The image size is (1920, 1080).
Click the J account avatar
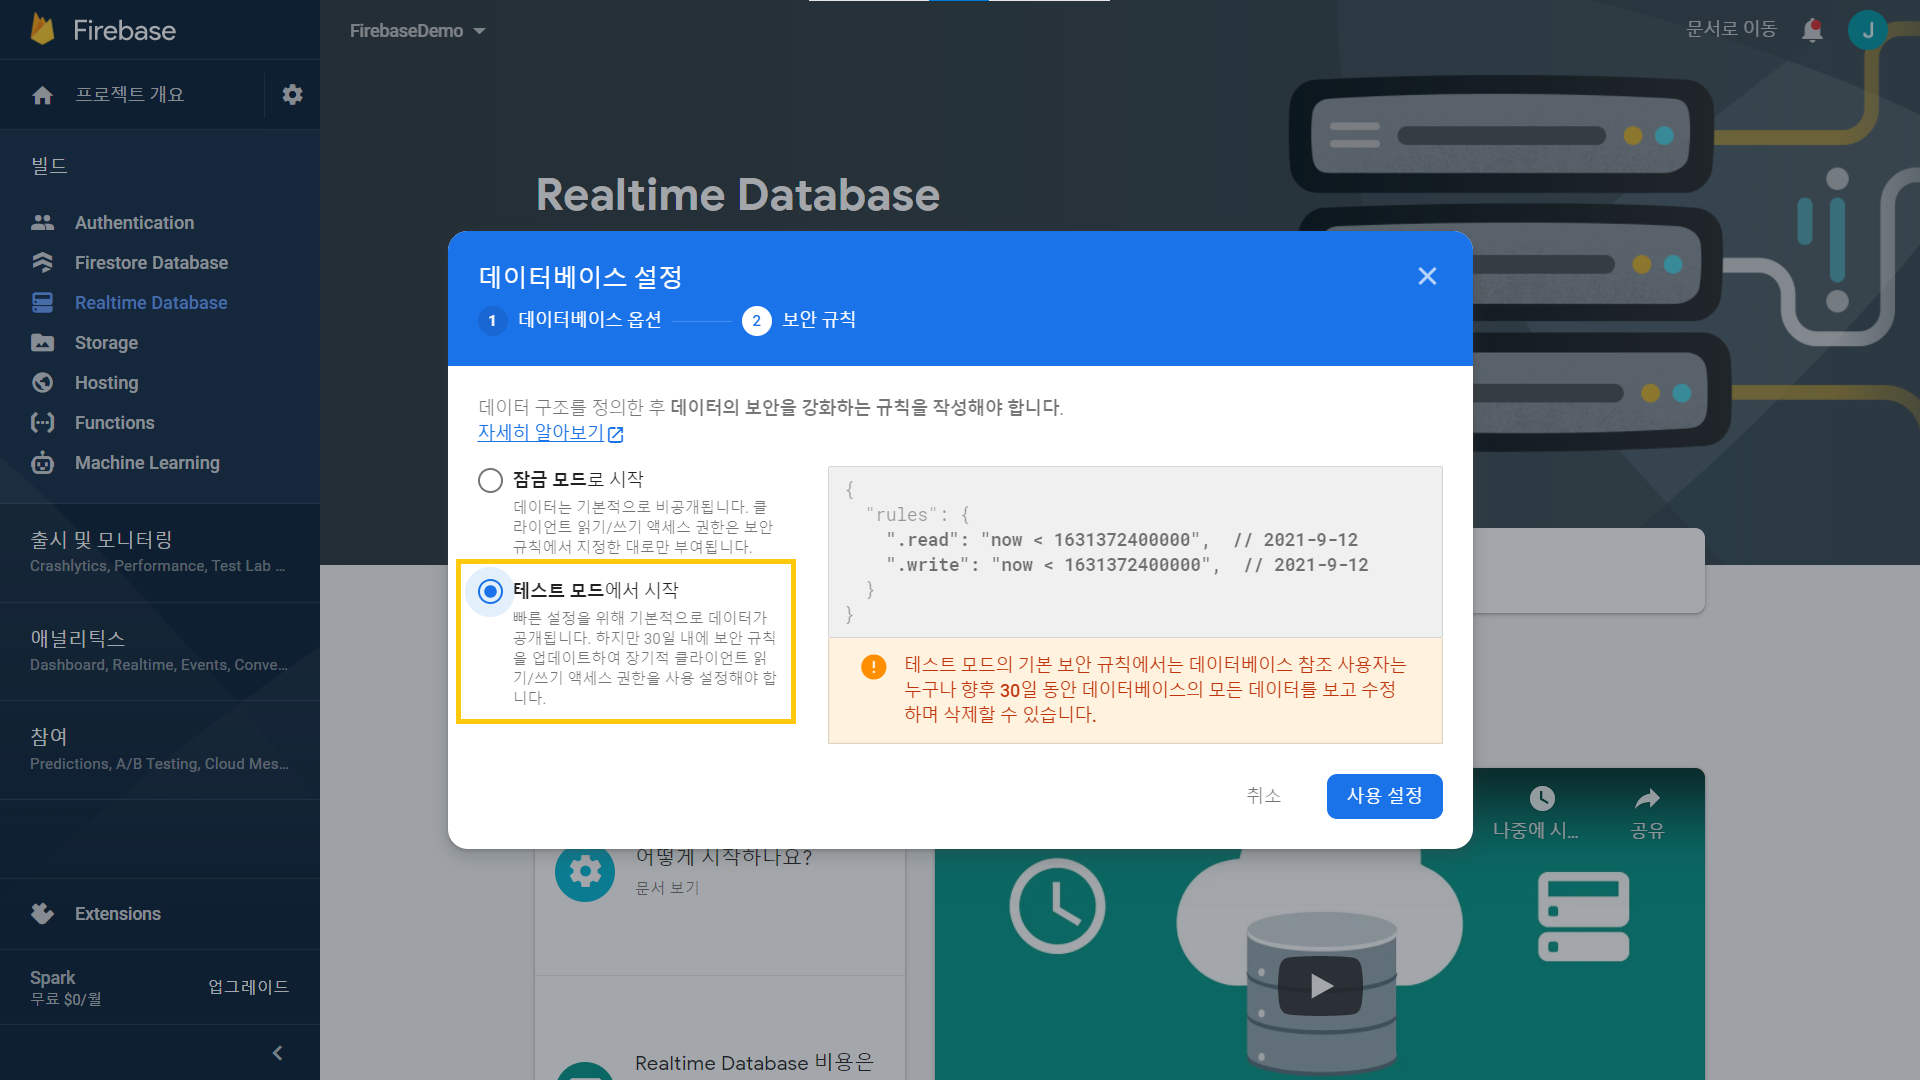coord(1867,30)
